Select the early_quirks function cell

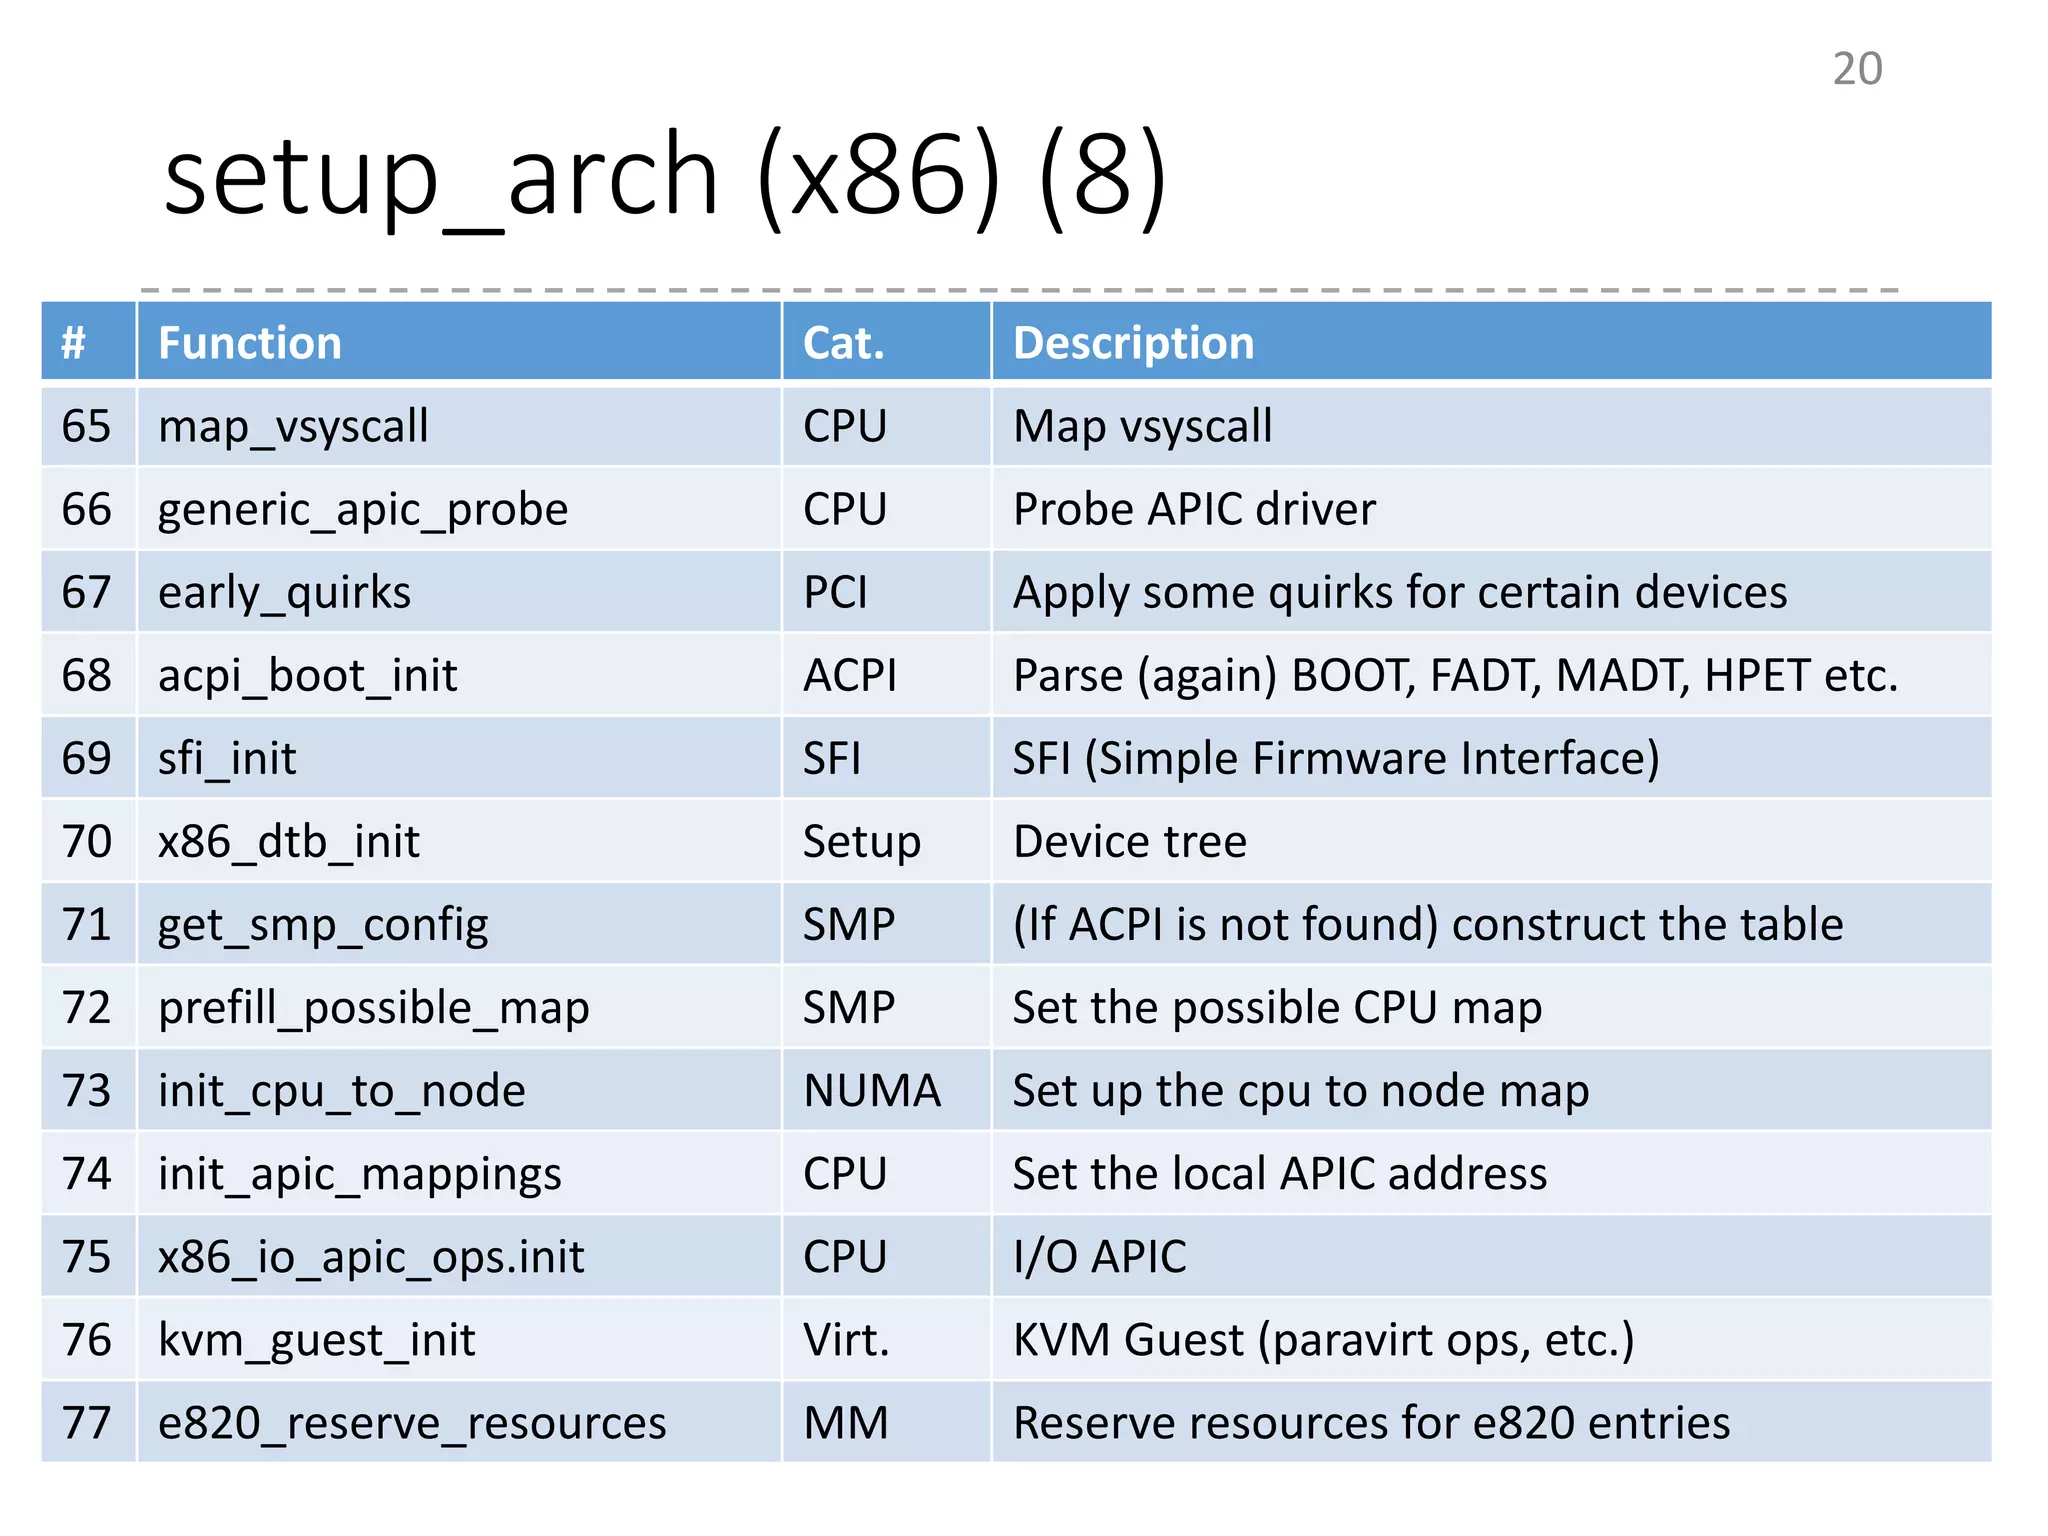284,592
